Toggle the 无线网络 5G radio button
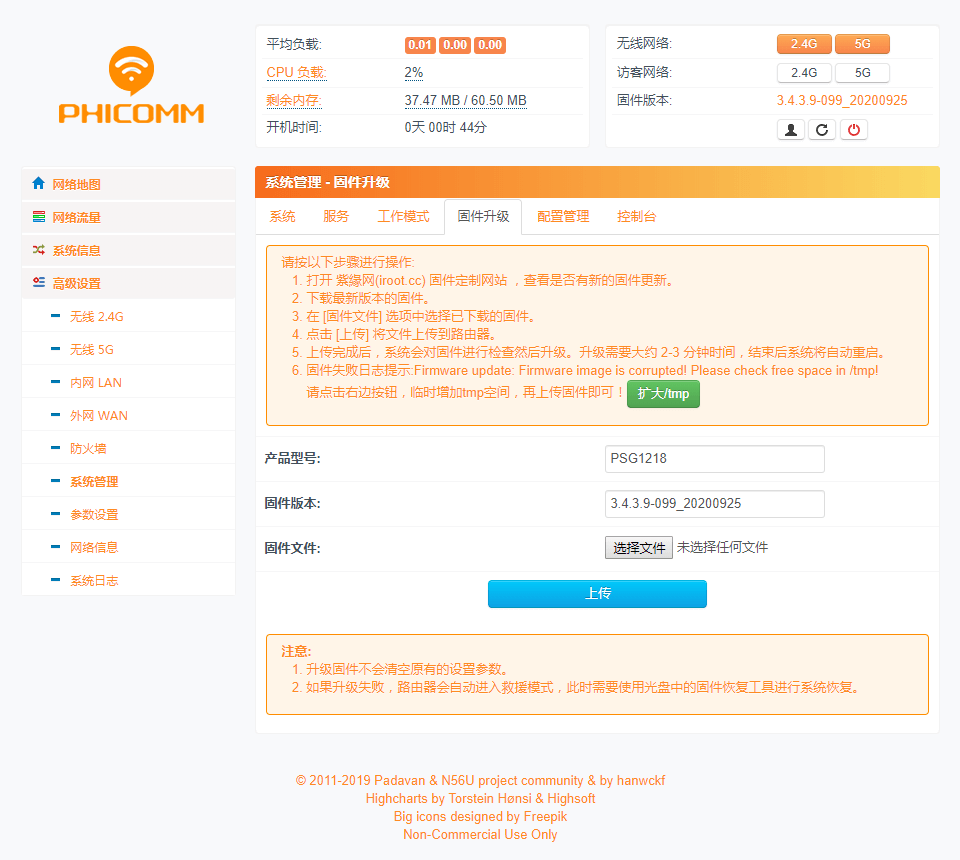The height and width of the screenshot is (860, 960). click(862, 44)
